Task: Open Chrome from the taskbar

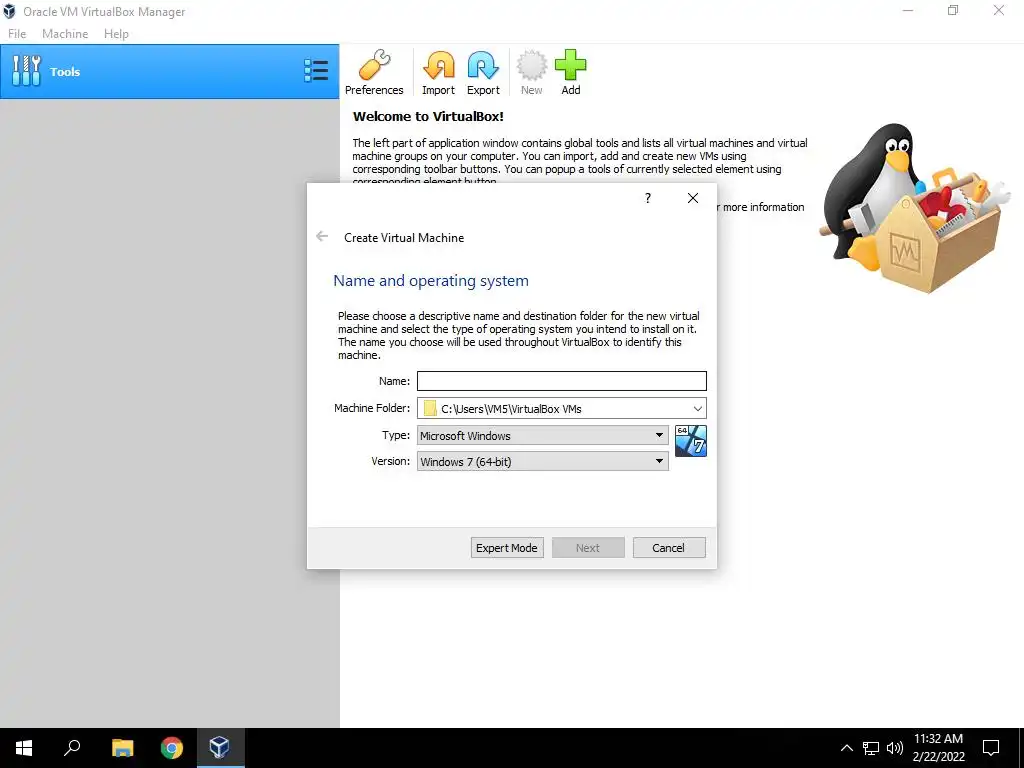Action: (172, 748)
